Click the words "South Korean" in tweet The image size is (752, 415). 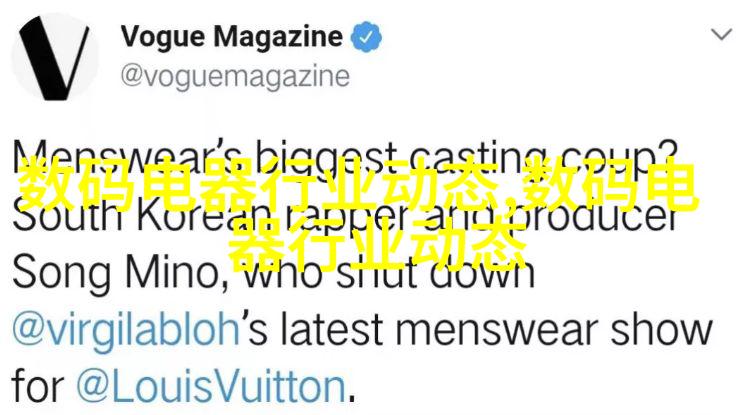click(141, 215)
